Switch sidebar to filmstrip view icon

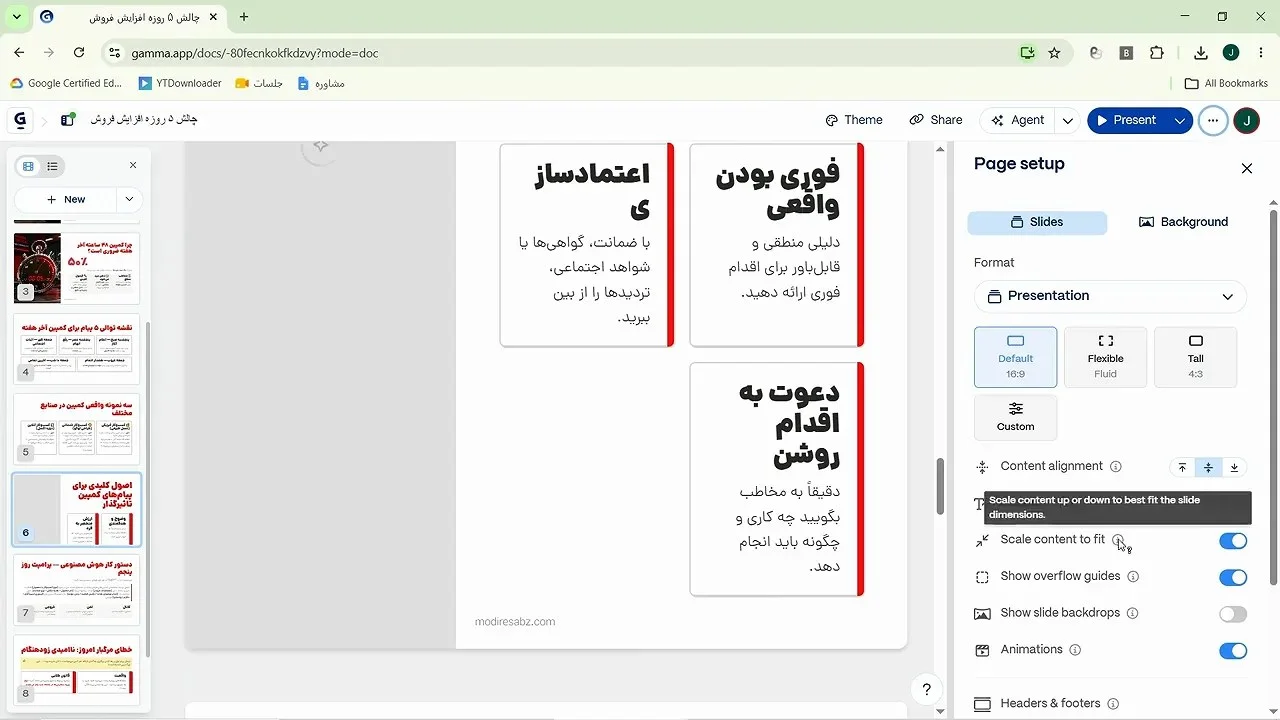(x=28, y=166)
